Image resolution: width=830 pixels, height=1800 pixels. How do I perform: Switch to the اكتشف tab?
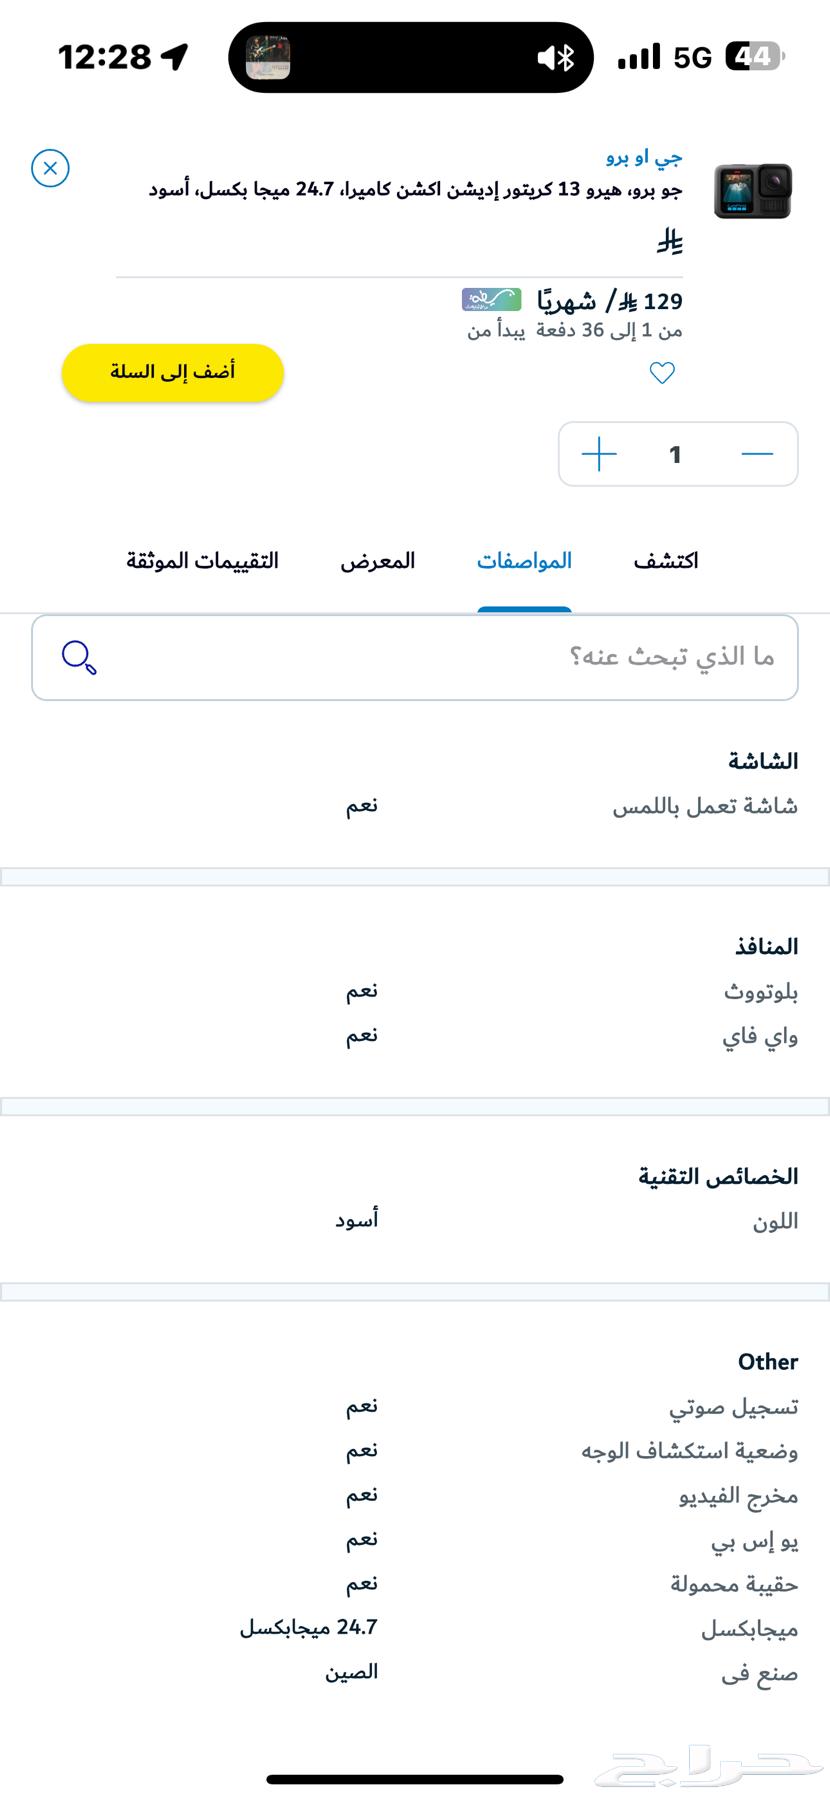(x=665, y=560)
